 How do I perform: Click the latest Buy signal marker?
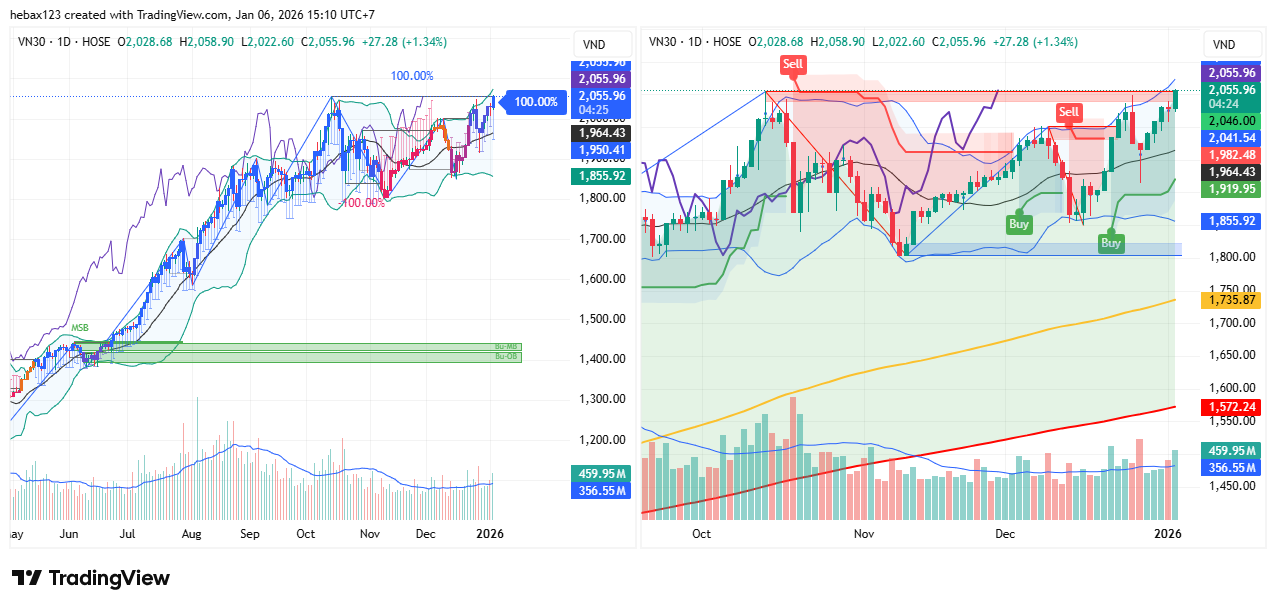1111,242
